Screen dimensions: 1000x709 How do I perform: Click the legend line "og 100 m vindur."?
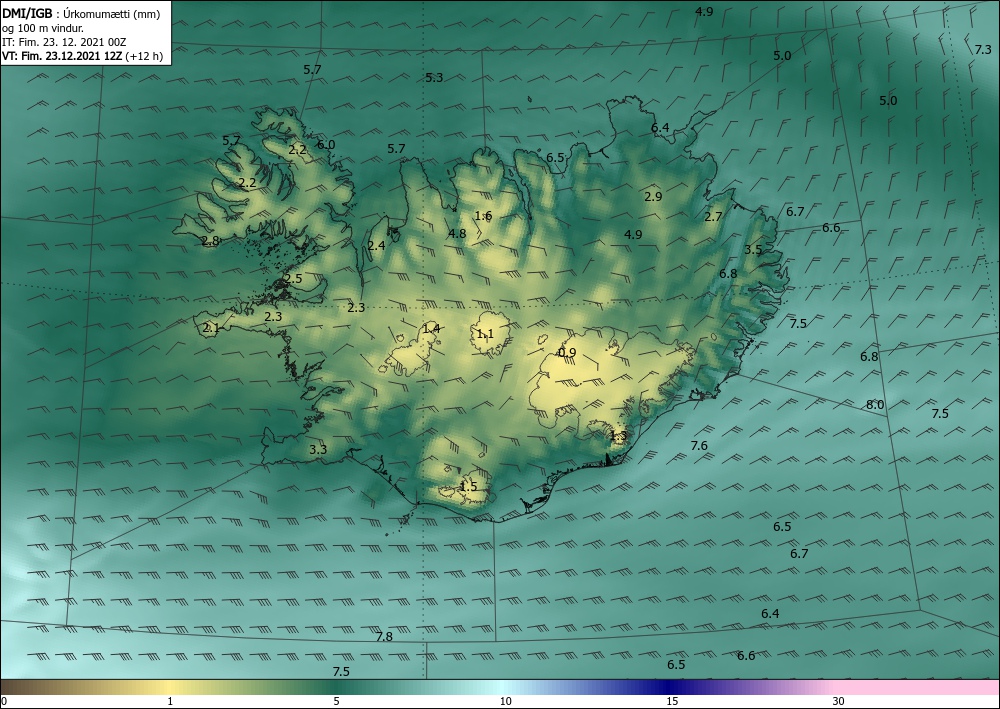(43, 28)
